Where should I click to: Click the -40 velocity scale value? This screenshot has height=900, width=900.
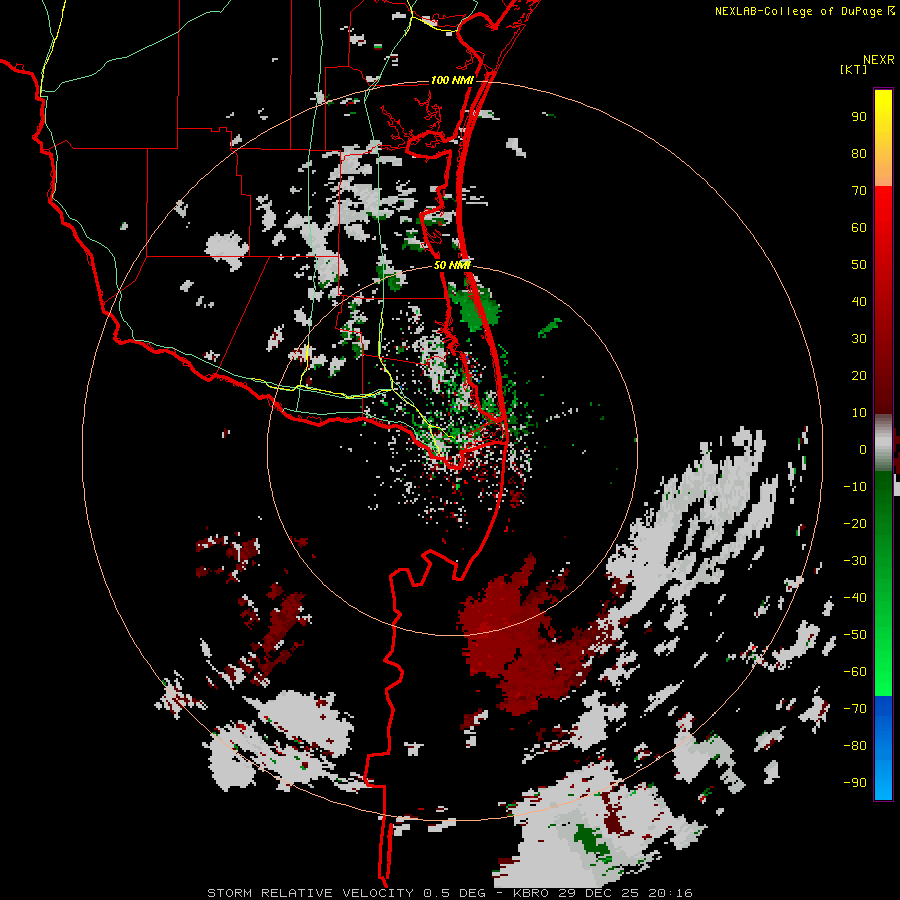coord(855,598)
